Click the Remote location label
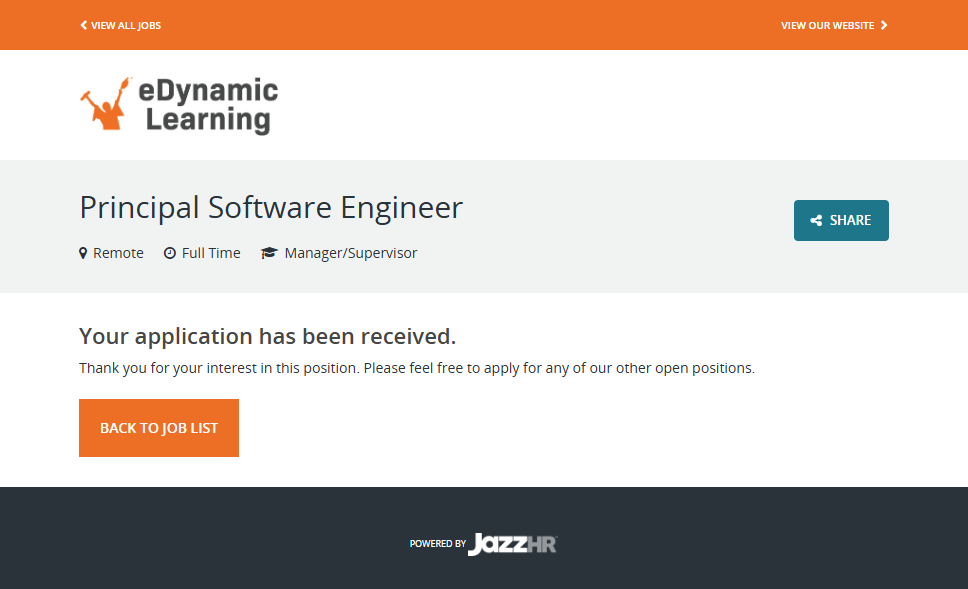This screenshot has width=968, height=589. click(118, 253)
